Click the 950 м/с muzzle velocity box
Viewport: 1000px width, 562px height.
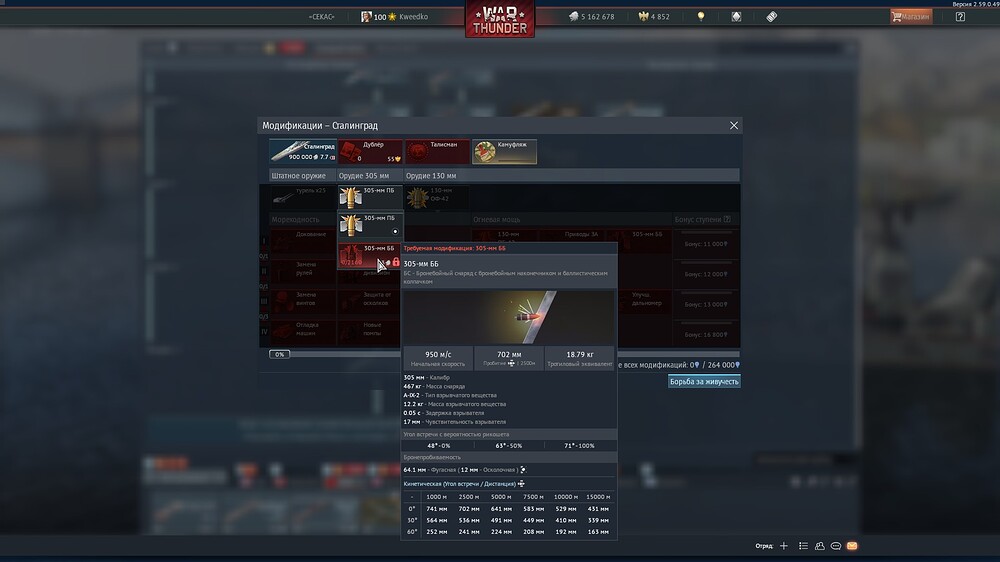(x=438, y=358)
